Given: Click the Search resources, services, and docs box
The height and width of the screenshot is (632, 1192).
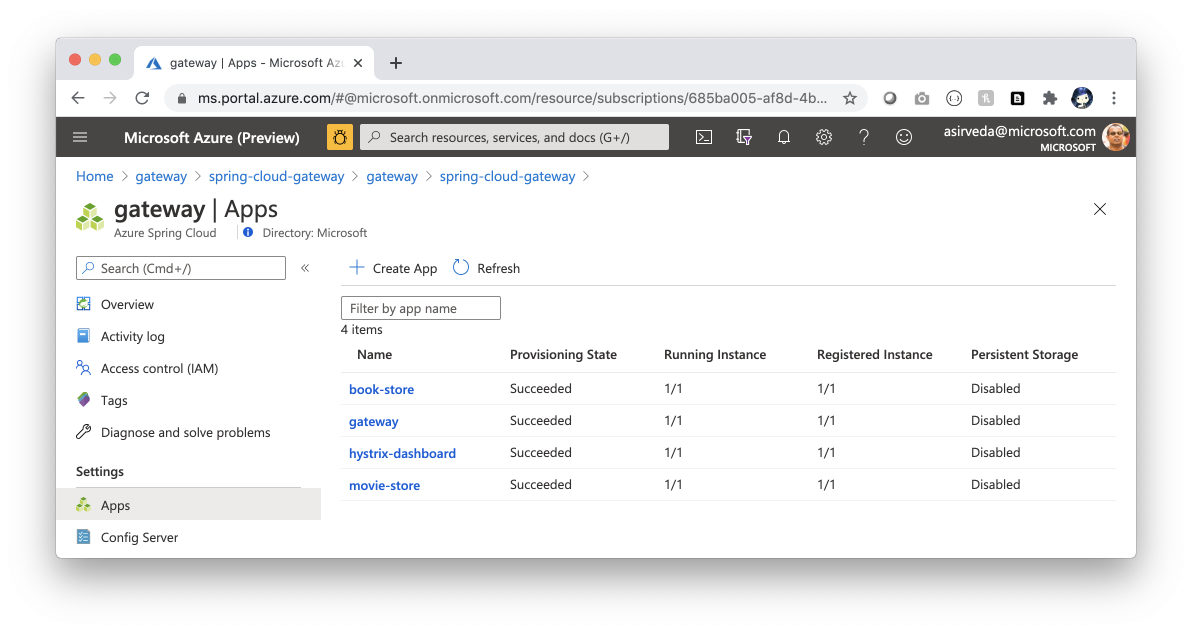Looking at the screenshot, I should pos(515,138).
